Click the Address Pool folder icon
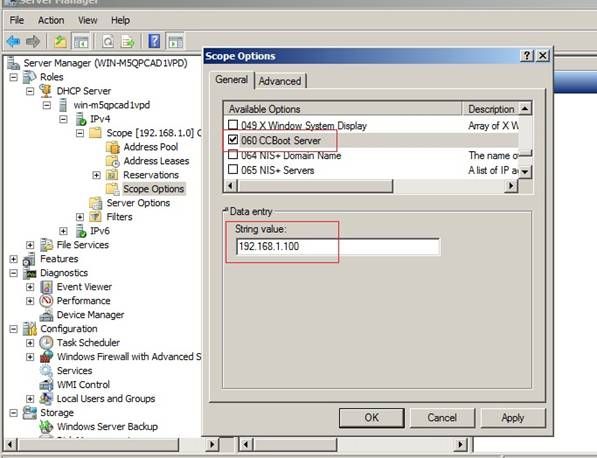The image size is (597, 458). (113, 147)
